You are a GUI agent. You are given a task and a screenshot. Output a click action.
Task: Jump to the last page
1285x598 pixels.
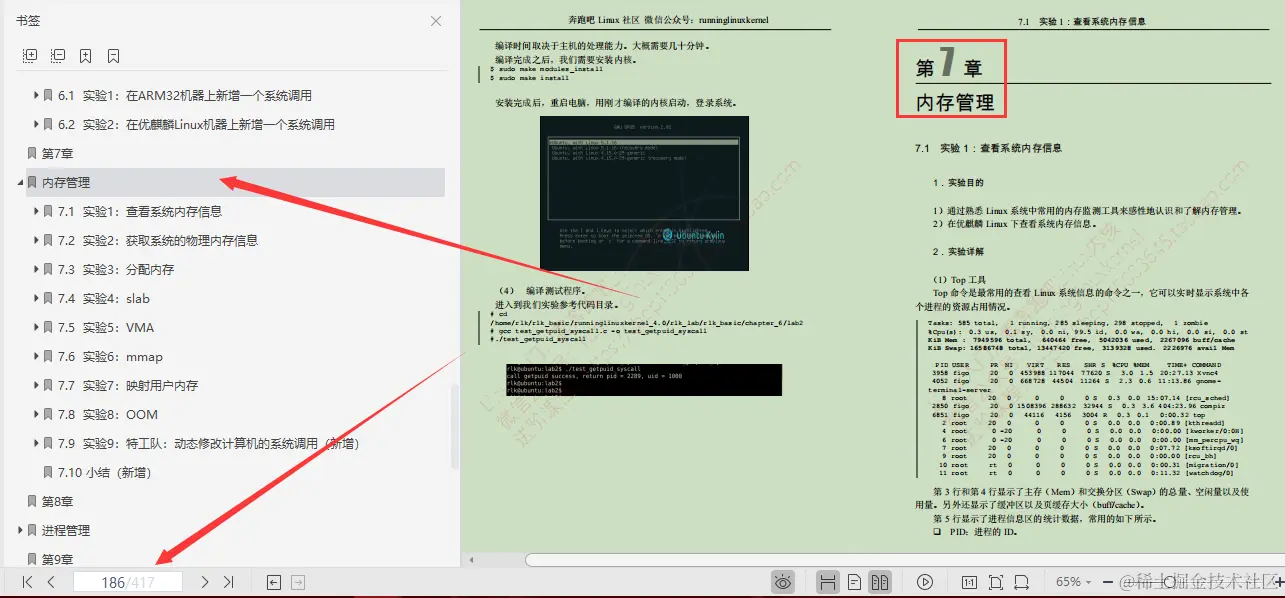228,581
